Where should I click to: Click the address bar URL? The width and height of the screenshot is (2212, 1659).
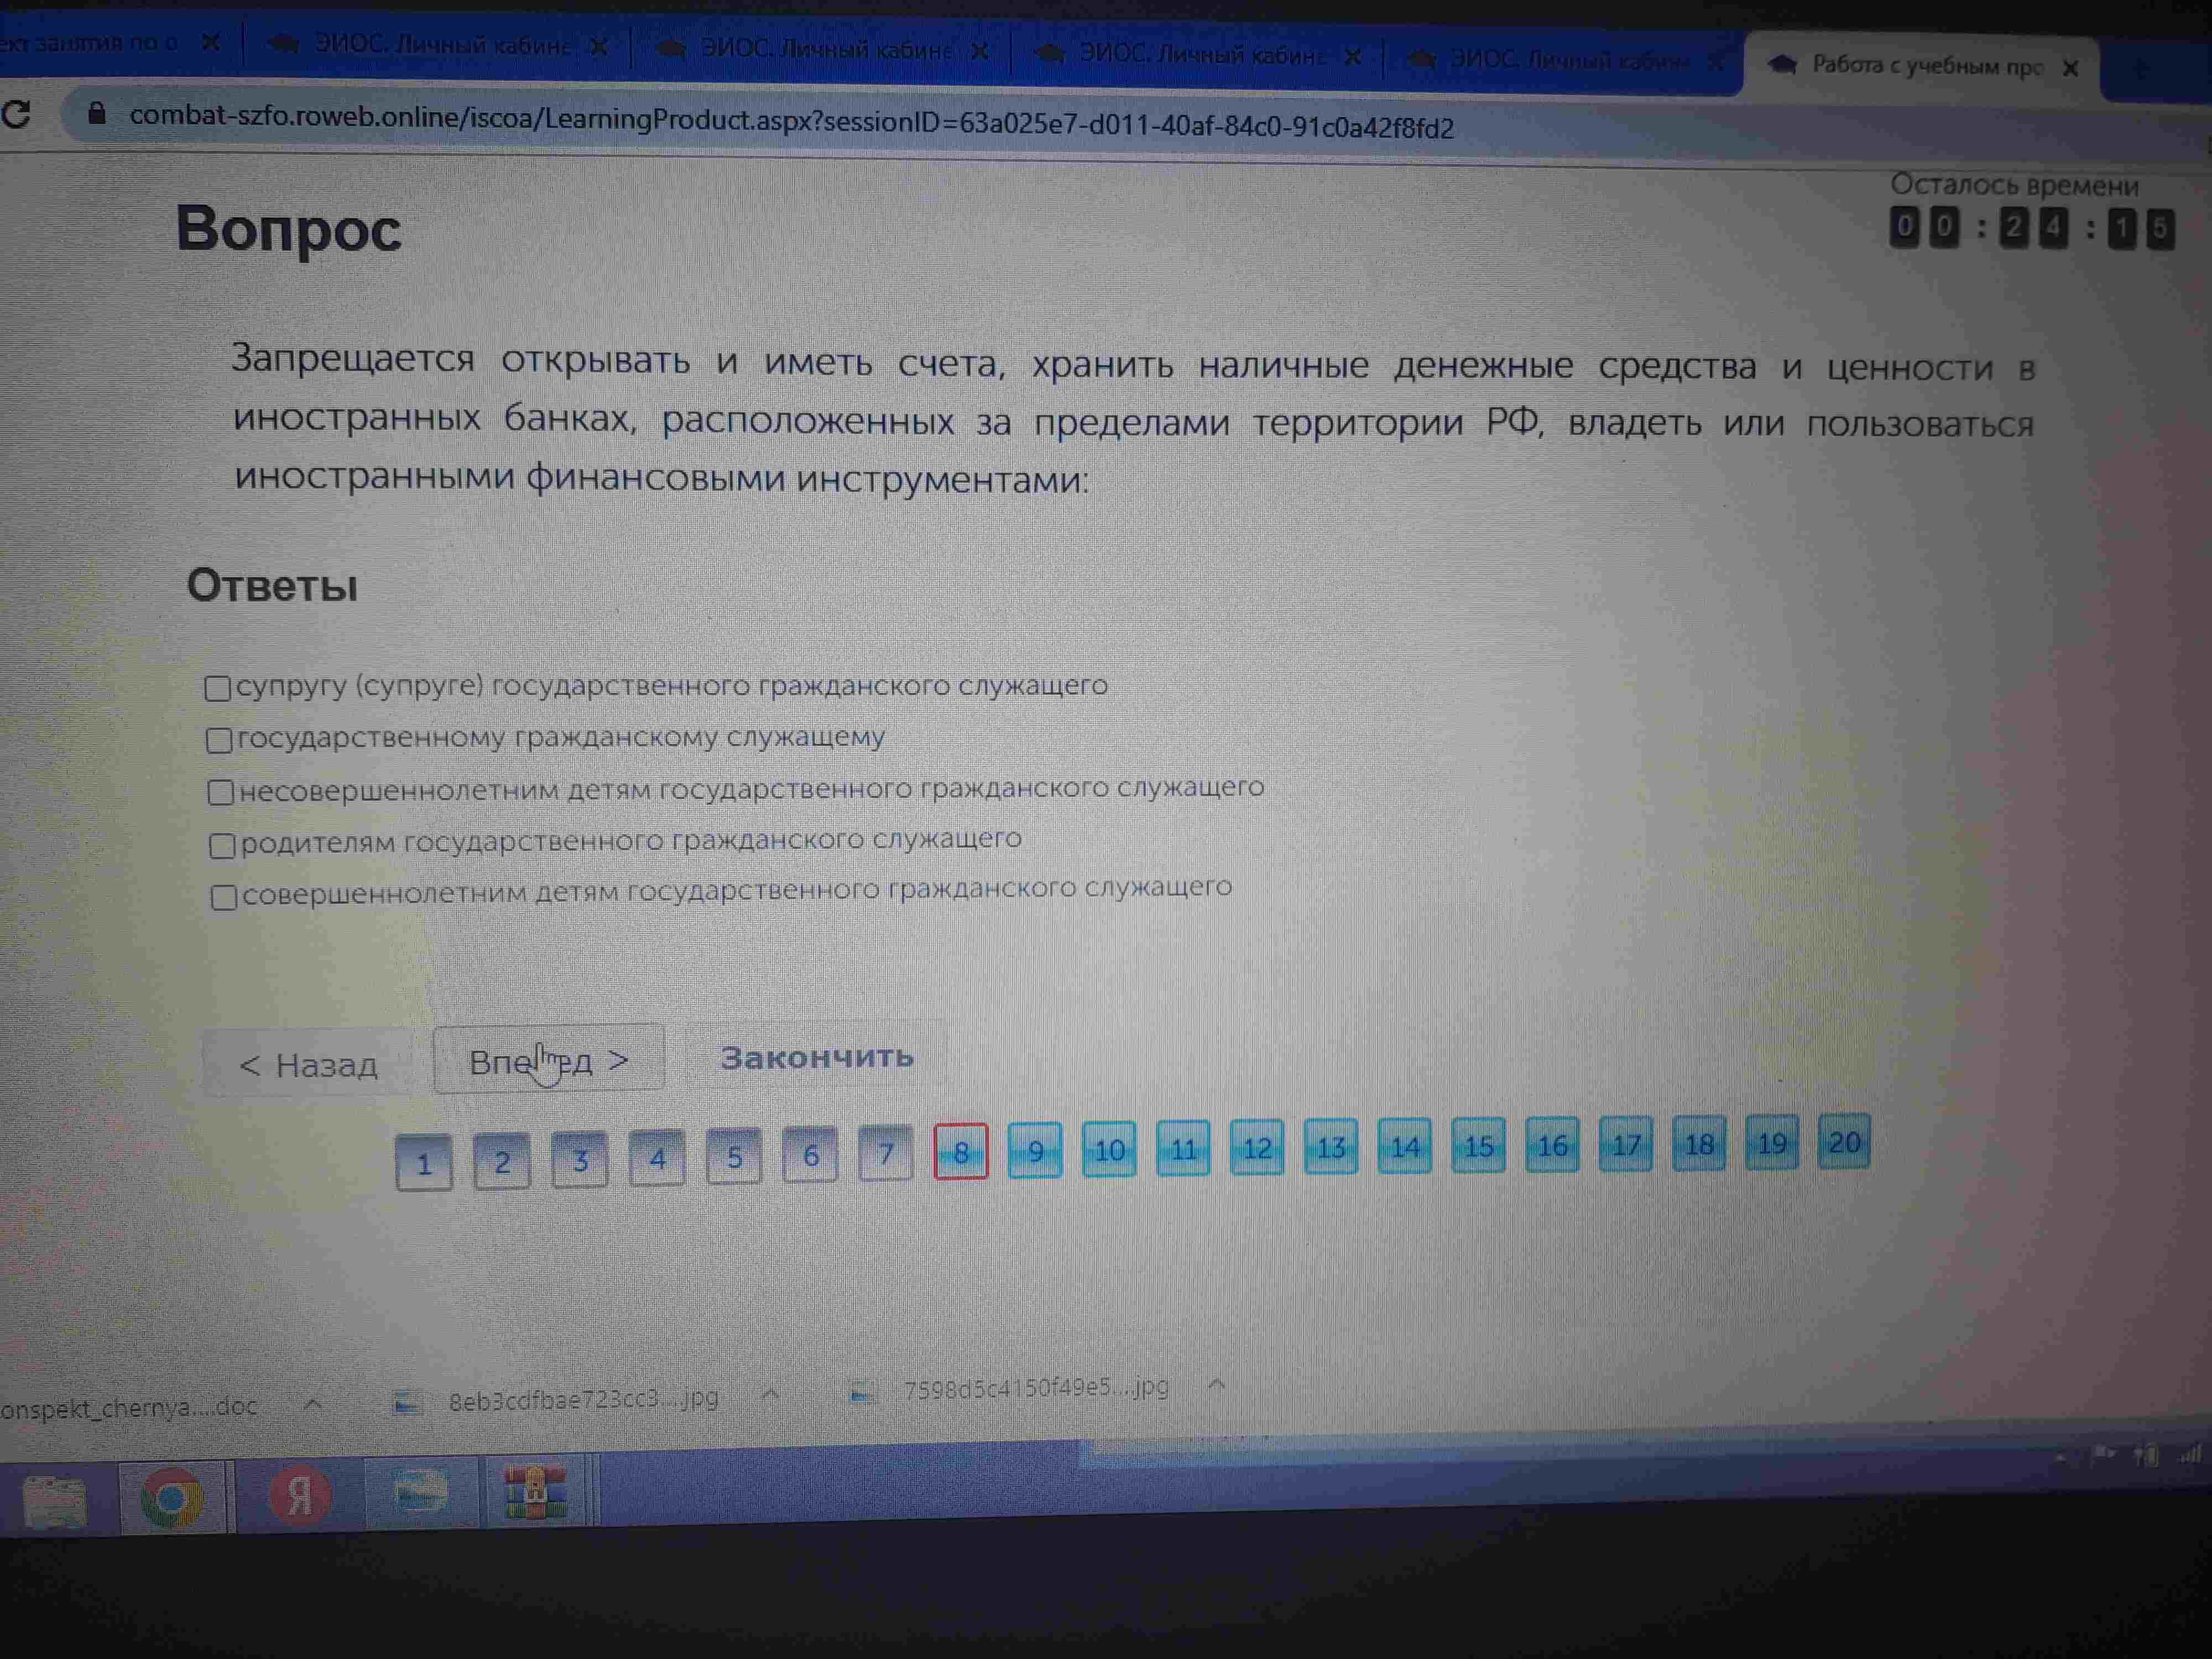[x=791, y=122]
